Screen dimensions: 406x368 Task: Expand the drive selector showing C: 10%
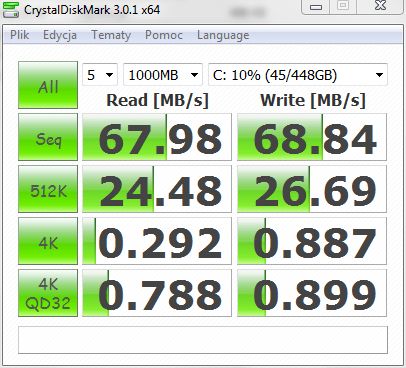pos(298,75)
